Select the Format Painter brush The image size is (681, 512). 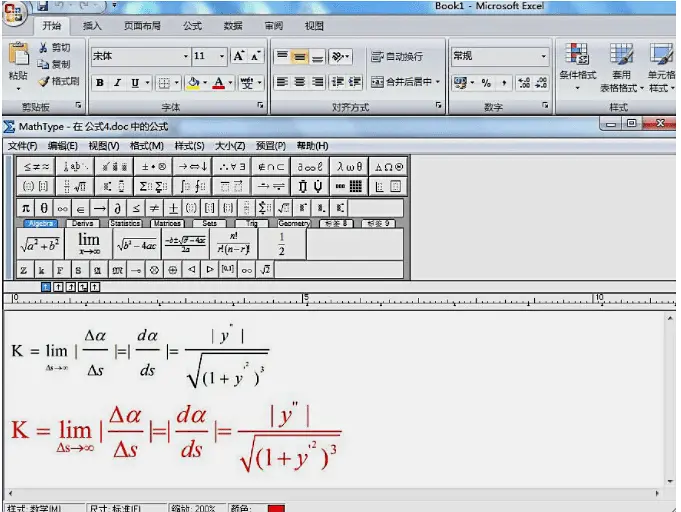pos(44,81)
